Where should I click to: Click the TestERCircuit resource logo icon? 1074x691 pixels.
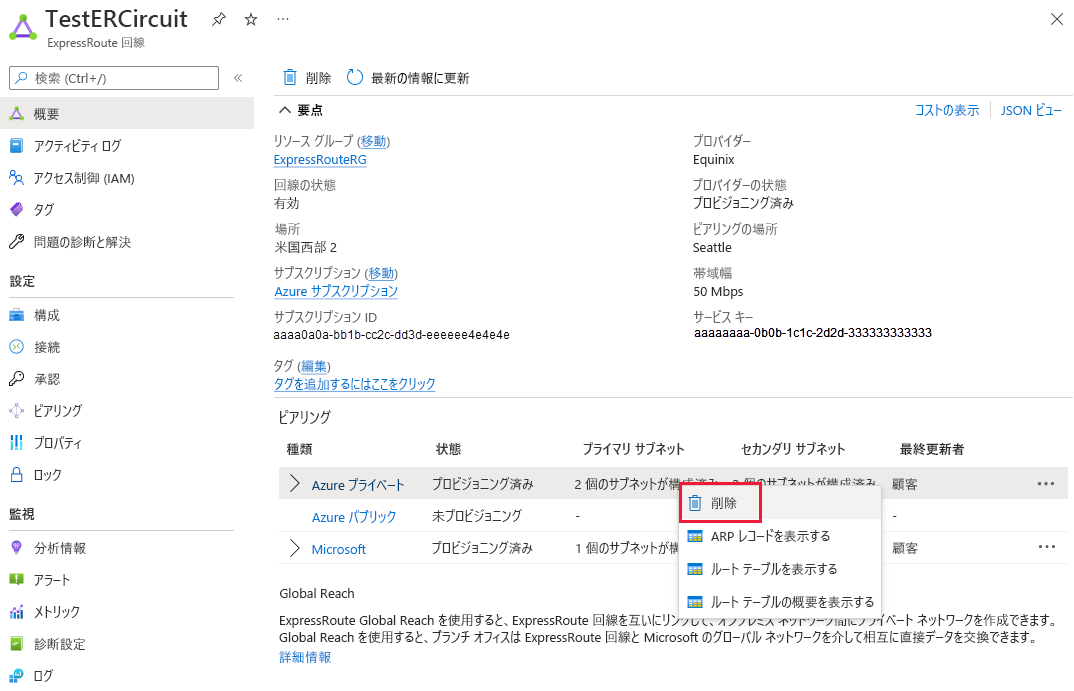(x=23, y=27)
